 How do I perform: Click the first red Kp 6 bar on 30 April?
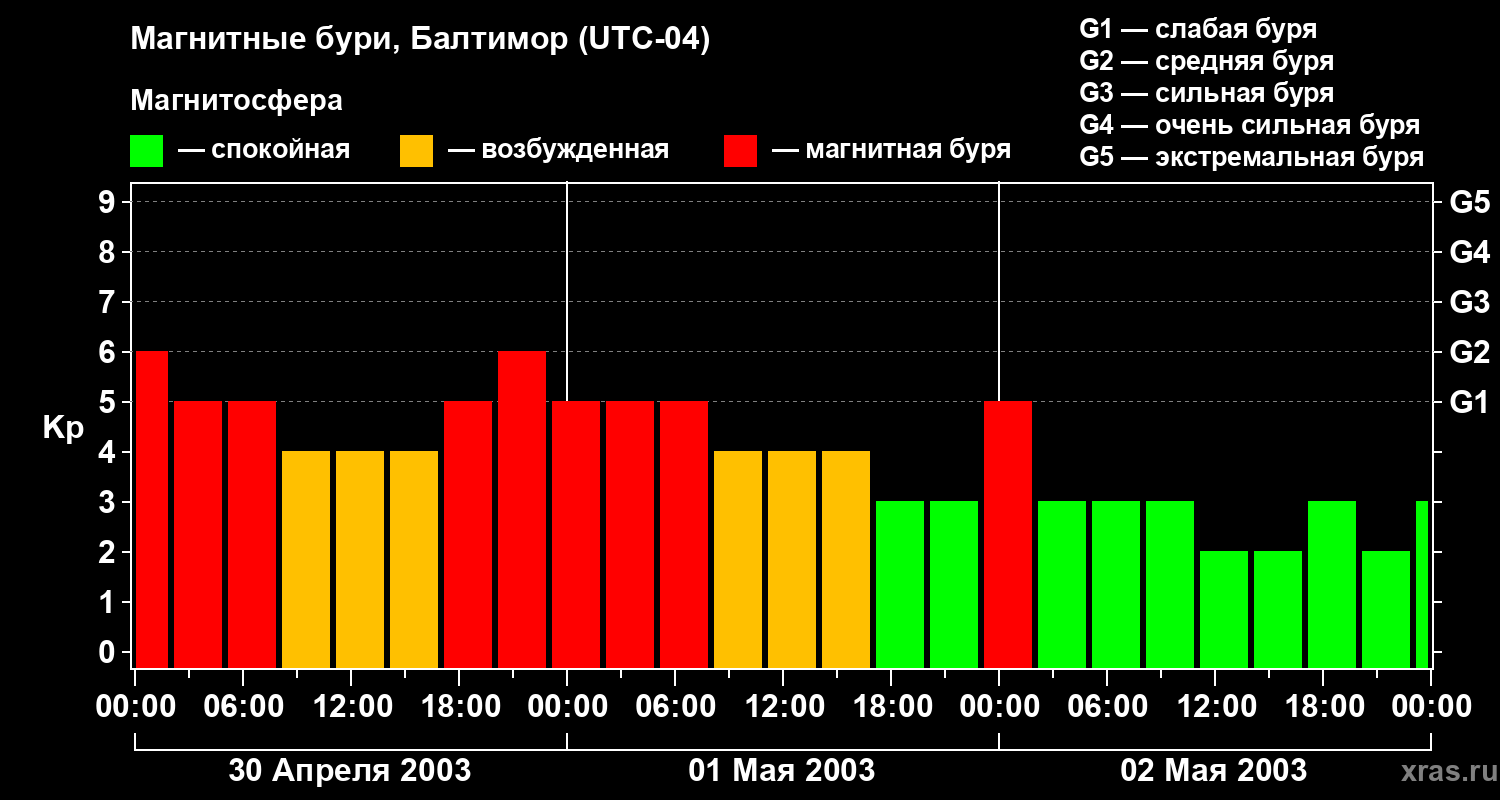(x=152, y=510)
